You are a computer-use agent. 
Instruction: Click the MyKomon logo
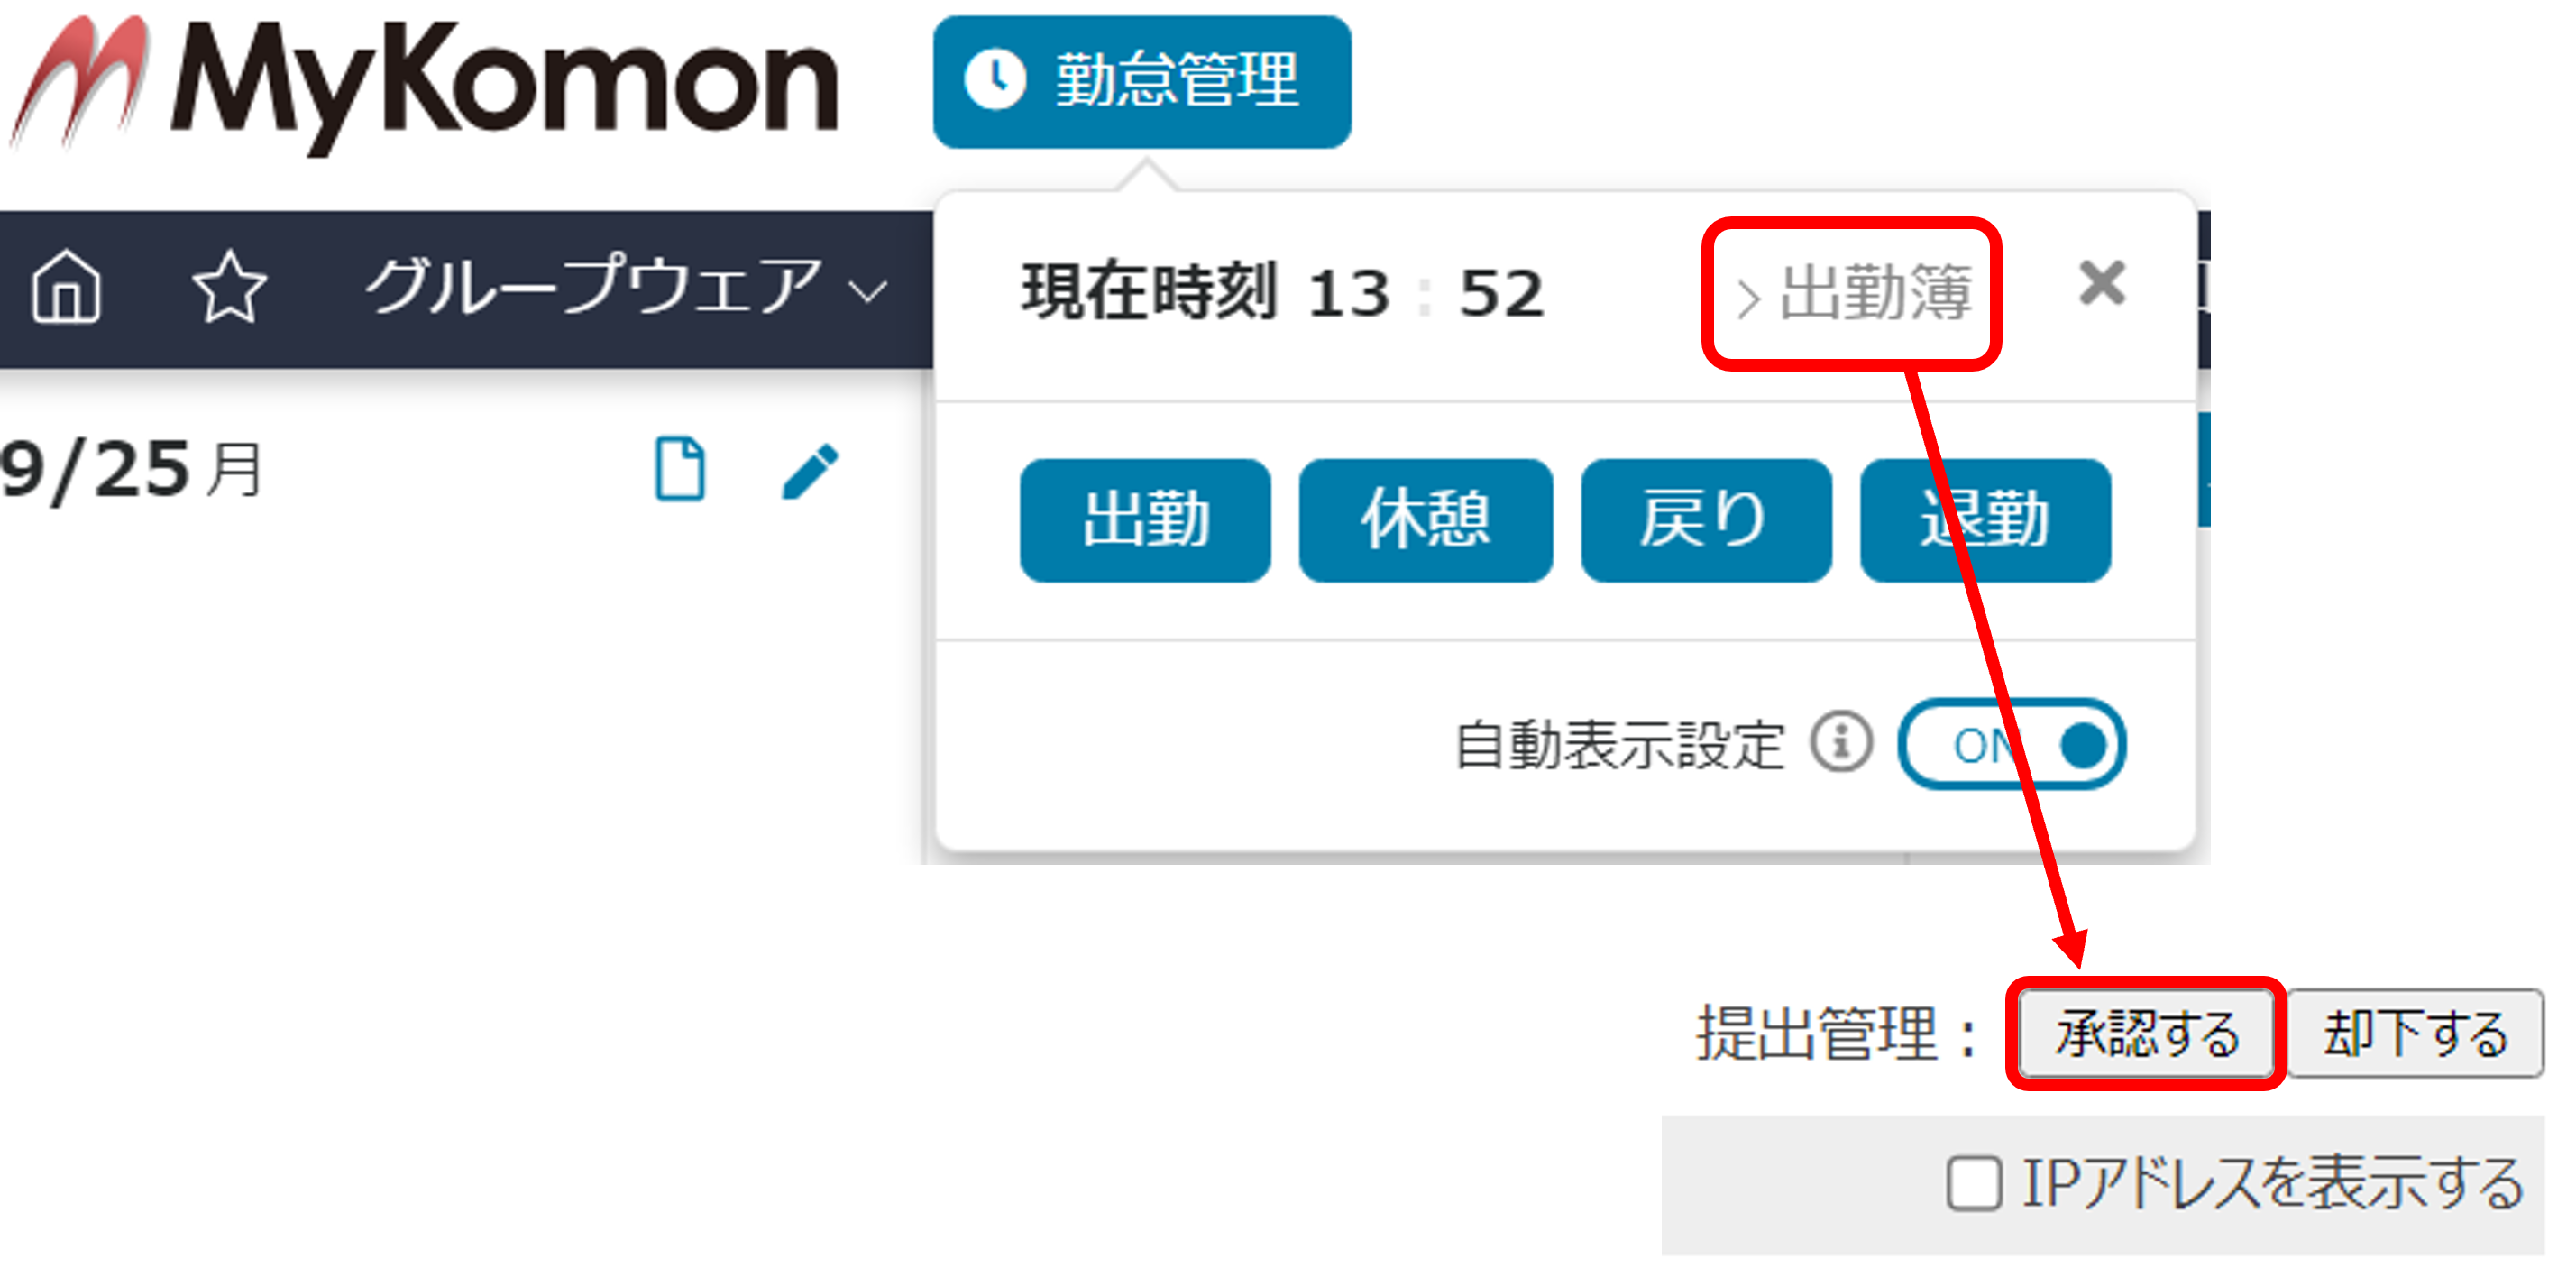[x=424, y=85]
